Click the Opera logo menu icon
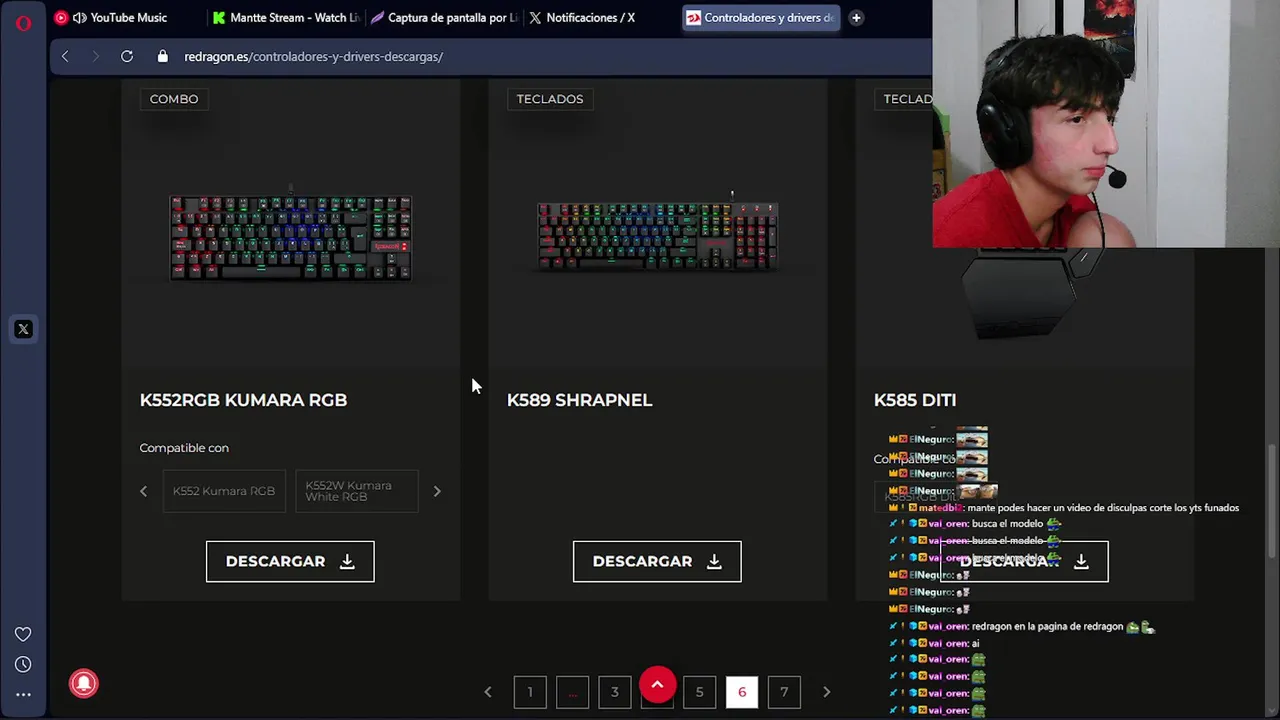The image size is (1280, 720). (x=23, y=23)
